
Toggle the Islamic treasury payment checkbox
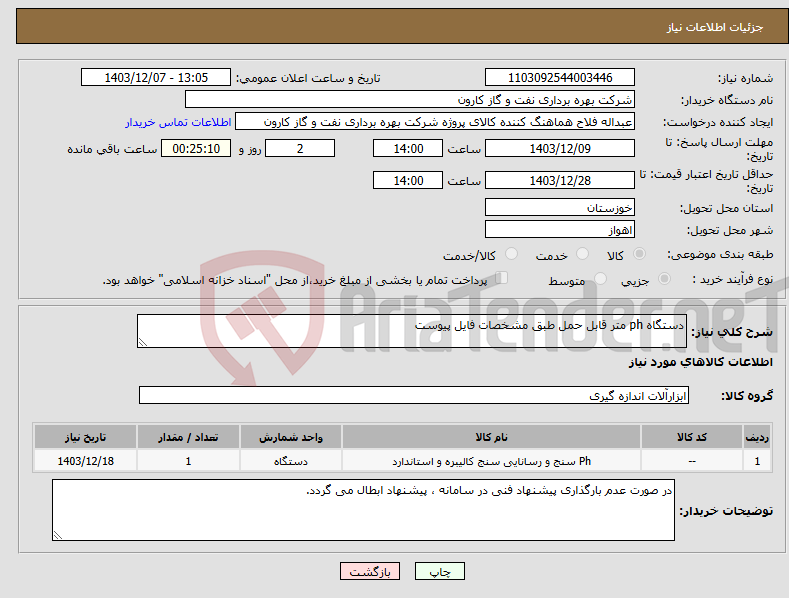click(x=502, y=278)
